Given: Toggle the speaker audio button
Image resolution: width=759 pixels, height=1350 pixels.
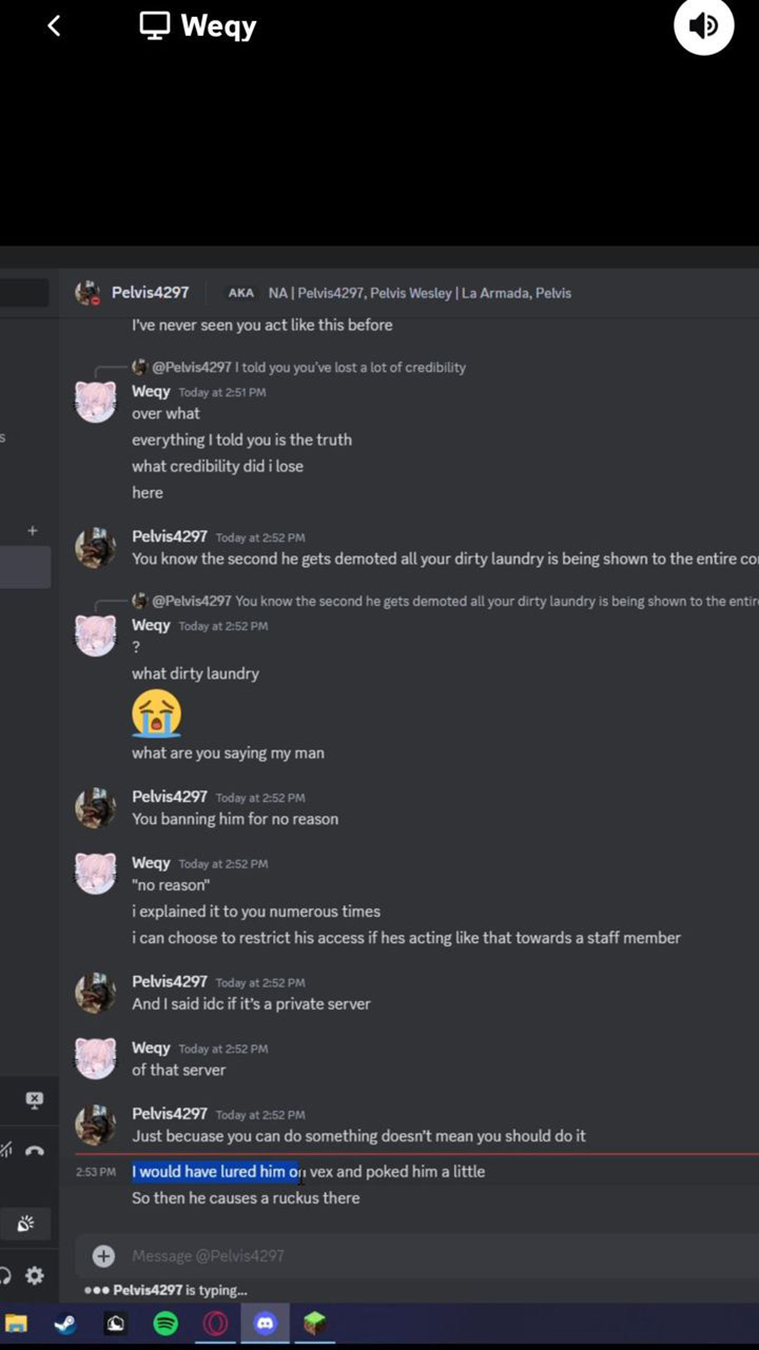Looking at the screenshot, I should point(703,26).
